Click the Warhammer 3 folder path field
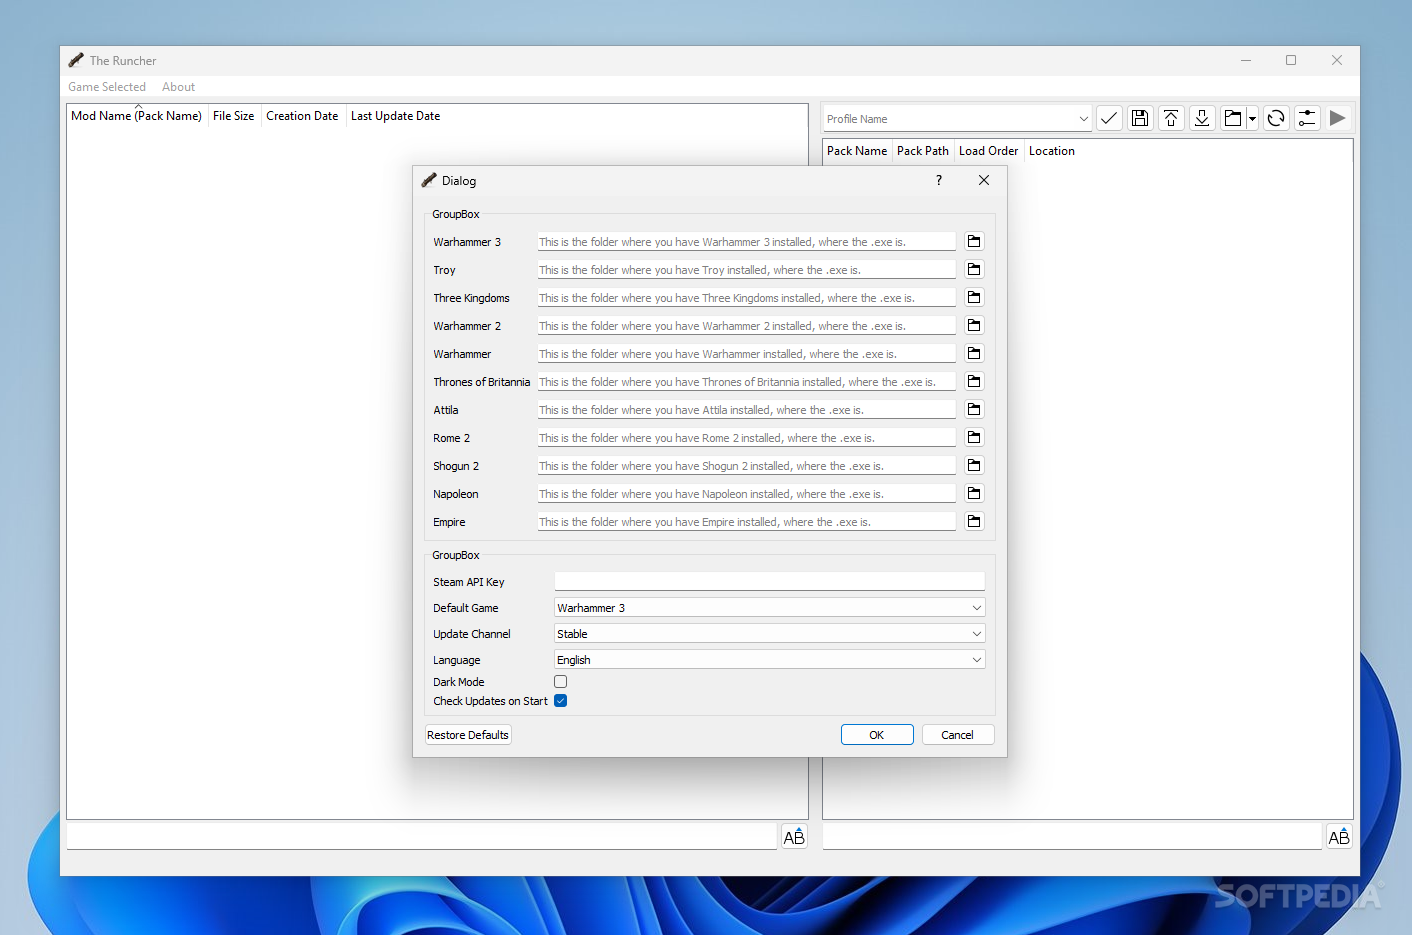This screenshot has height=935, width=1412. [x=747, y=242]
